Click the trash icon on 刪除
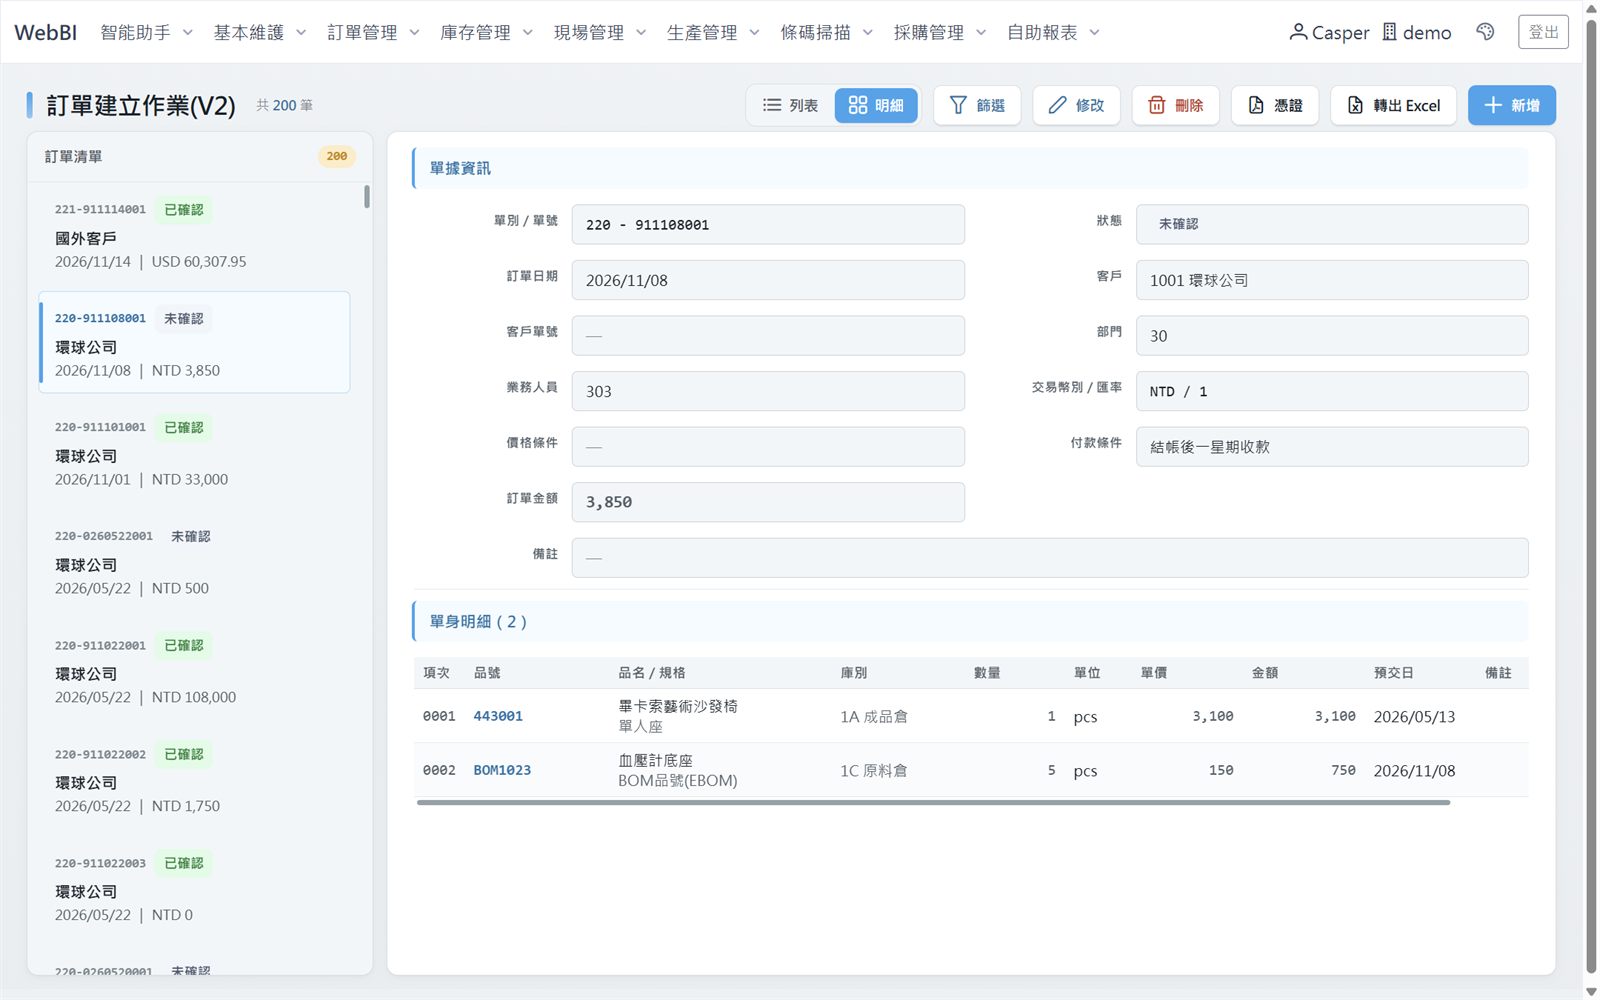 pos(1156,105)
